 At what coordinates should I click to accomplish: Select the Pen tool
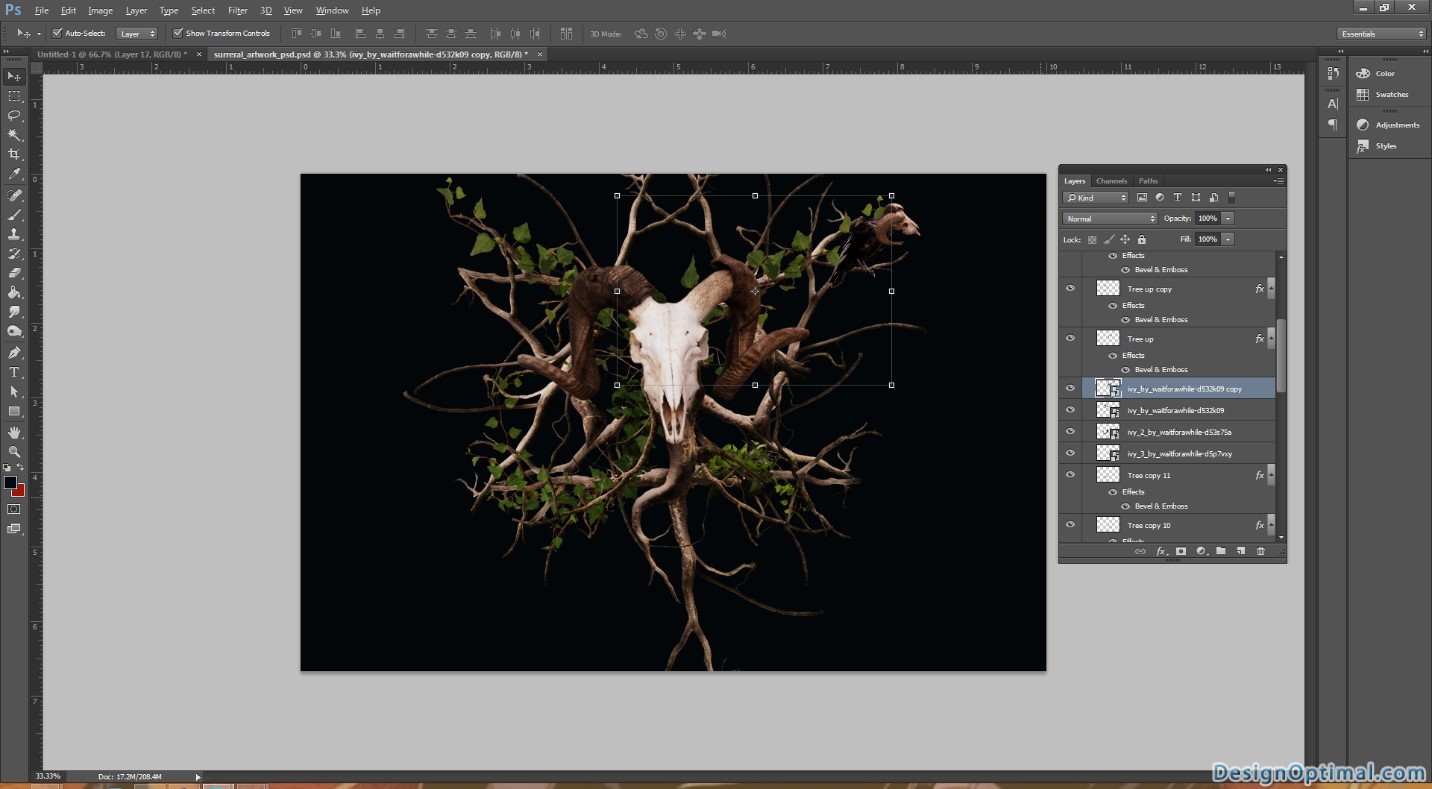click(x=14, y=353)
